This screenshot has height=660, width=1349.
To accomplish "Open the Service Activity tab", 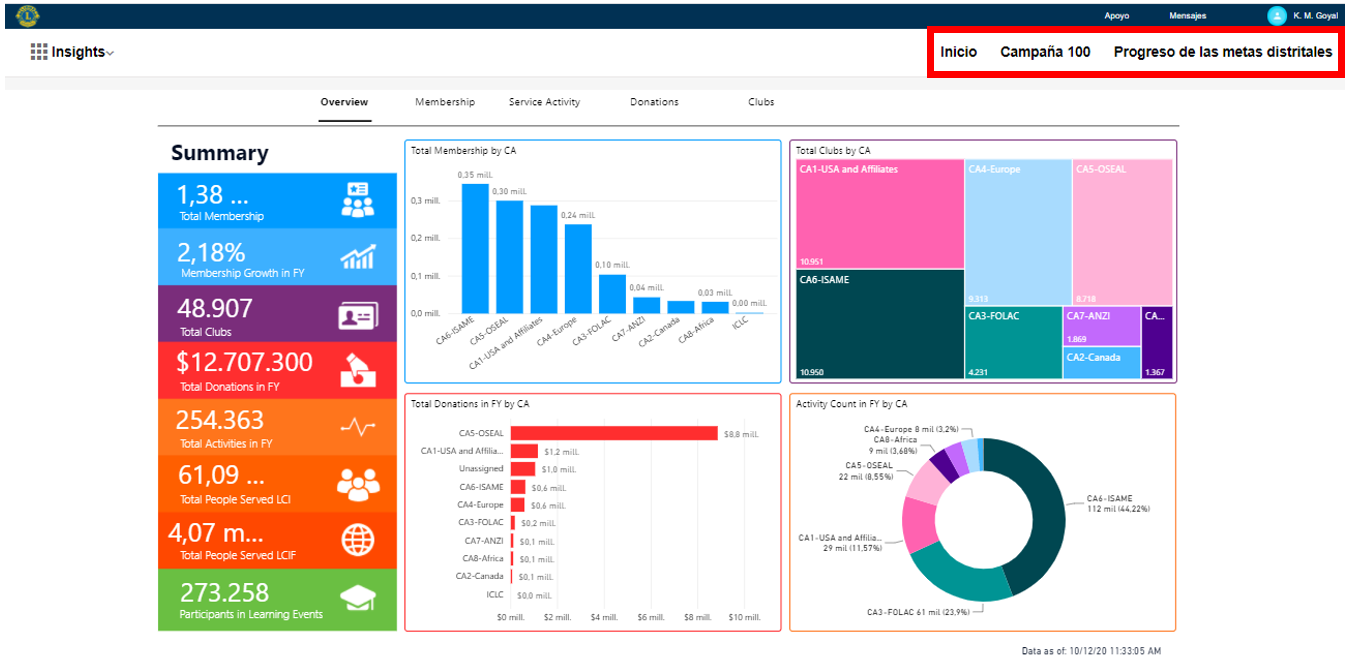I will (x=544, y=102).
